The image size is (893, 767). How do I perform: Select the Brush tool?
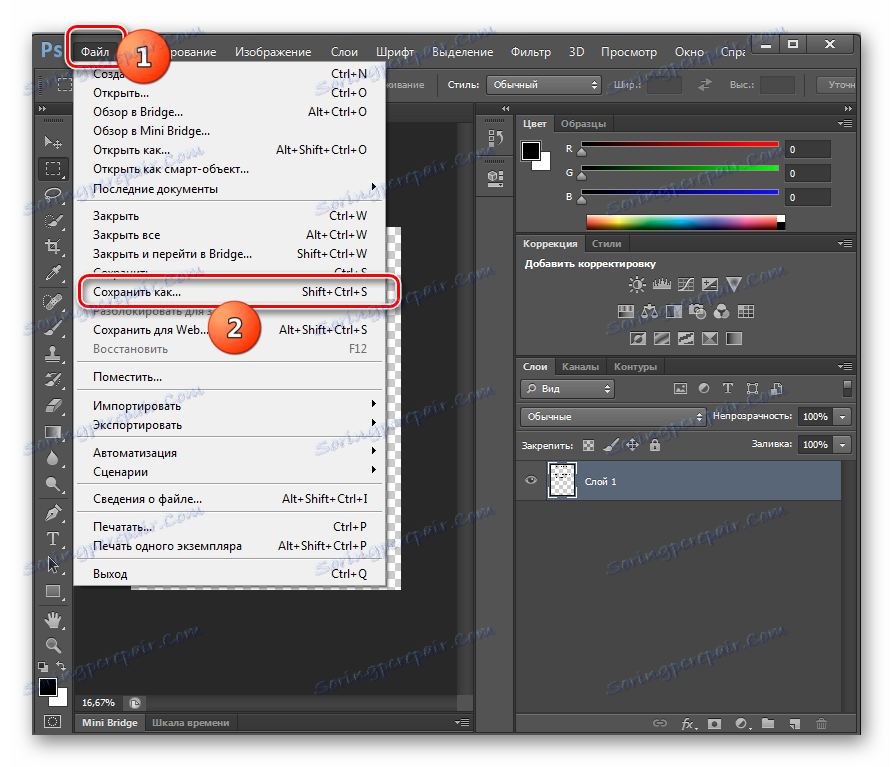(x=53, y=327)
